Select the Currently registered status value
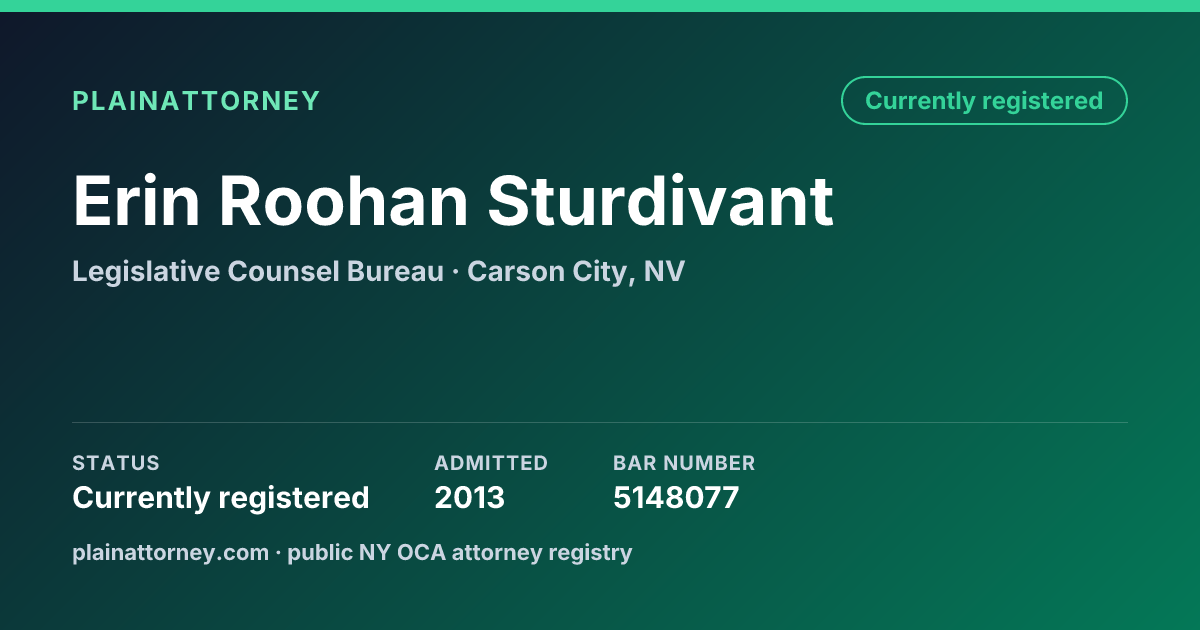Screen dimensions: 1200x630 click(221, 497)
